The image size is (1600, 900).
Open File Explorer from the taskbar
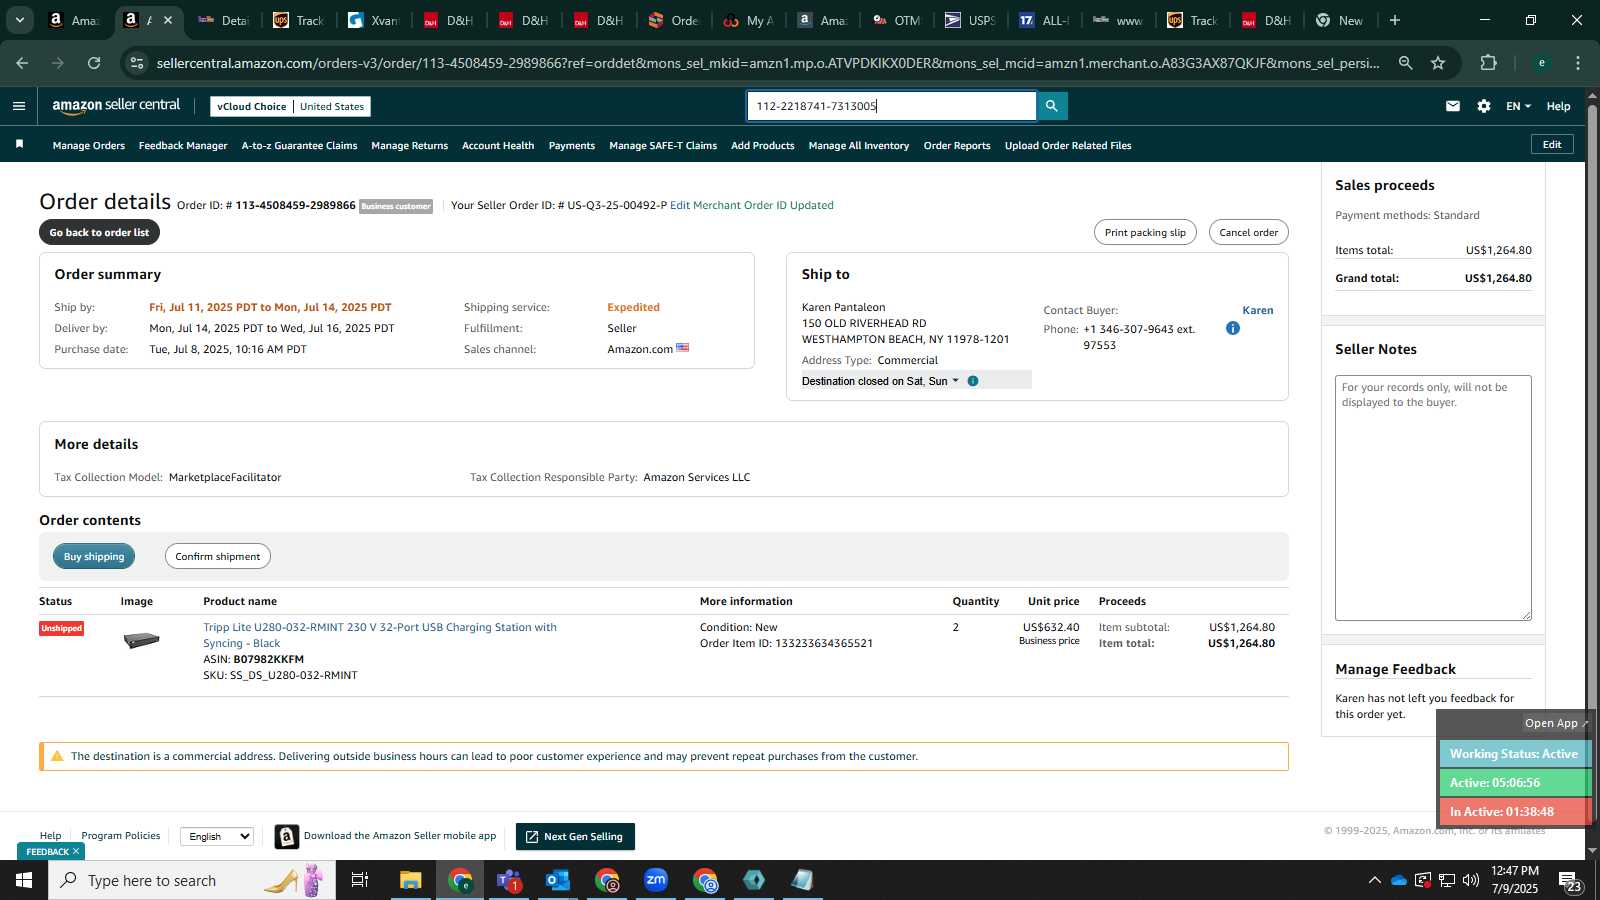pos(411,880)
